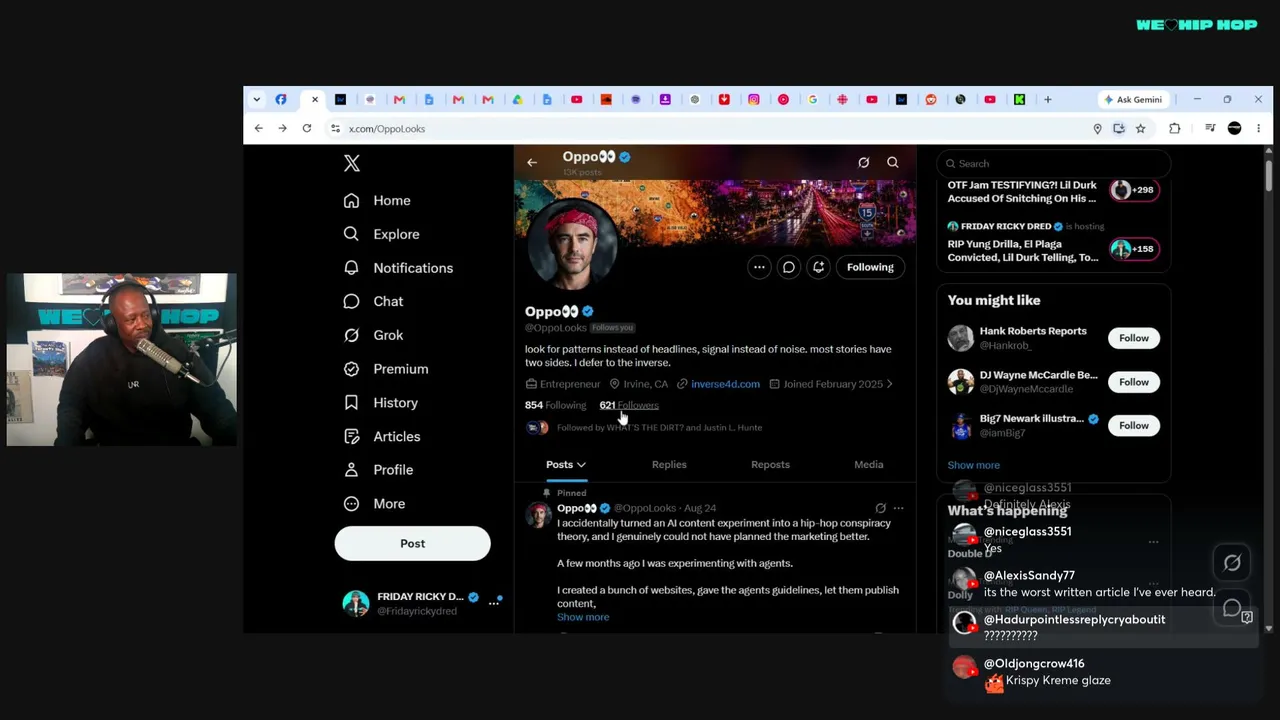1280x720 pixels.
Task: Switch to the Media tab
Action: coord(869,464)
